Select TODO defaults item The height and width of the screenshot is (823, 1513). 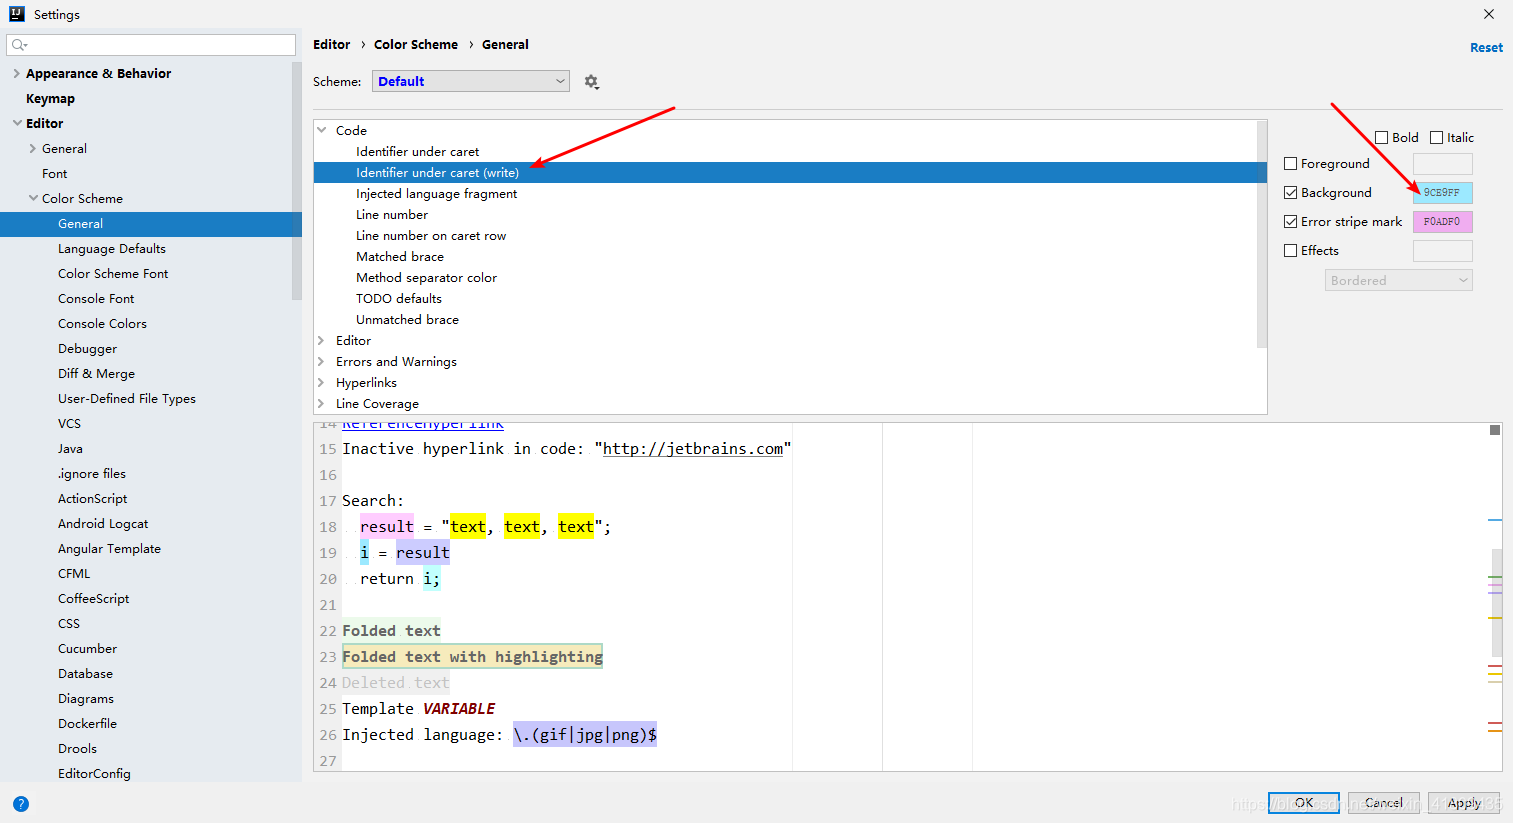(x=399, y=299)
